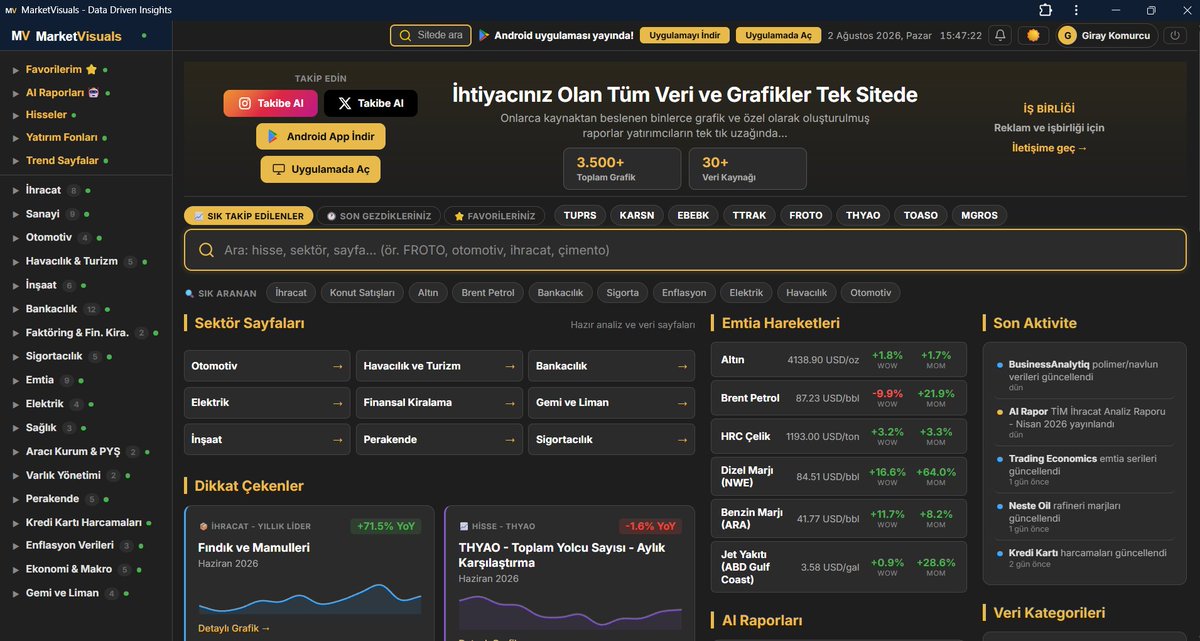
Task: Open the AI Rapor TİM İhracat activity entry
Action: pyautogui.click(x=1084, y=423)
